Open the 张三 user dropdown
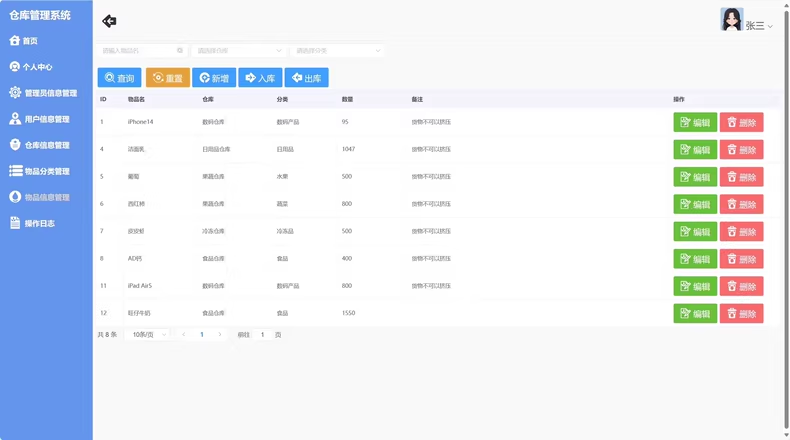This screenshot has height=440, width=790. pos(759,26)
